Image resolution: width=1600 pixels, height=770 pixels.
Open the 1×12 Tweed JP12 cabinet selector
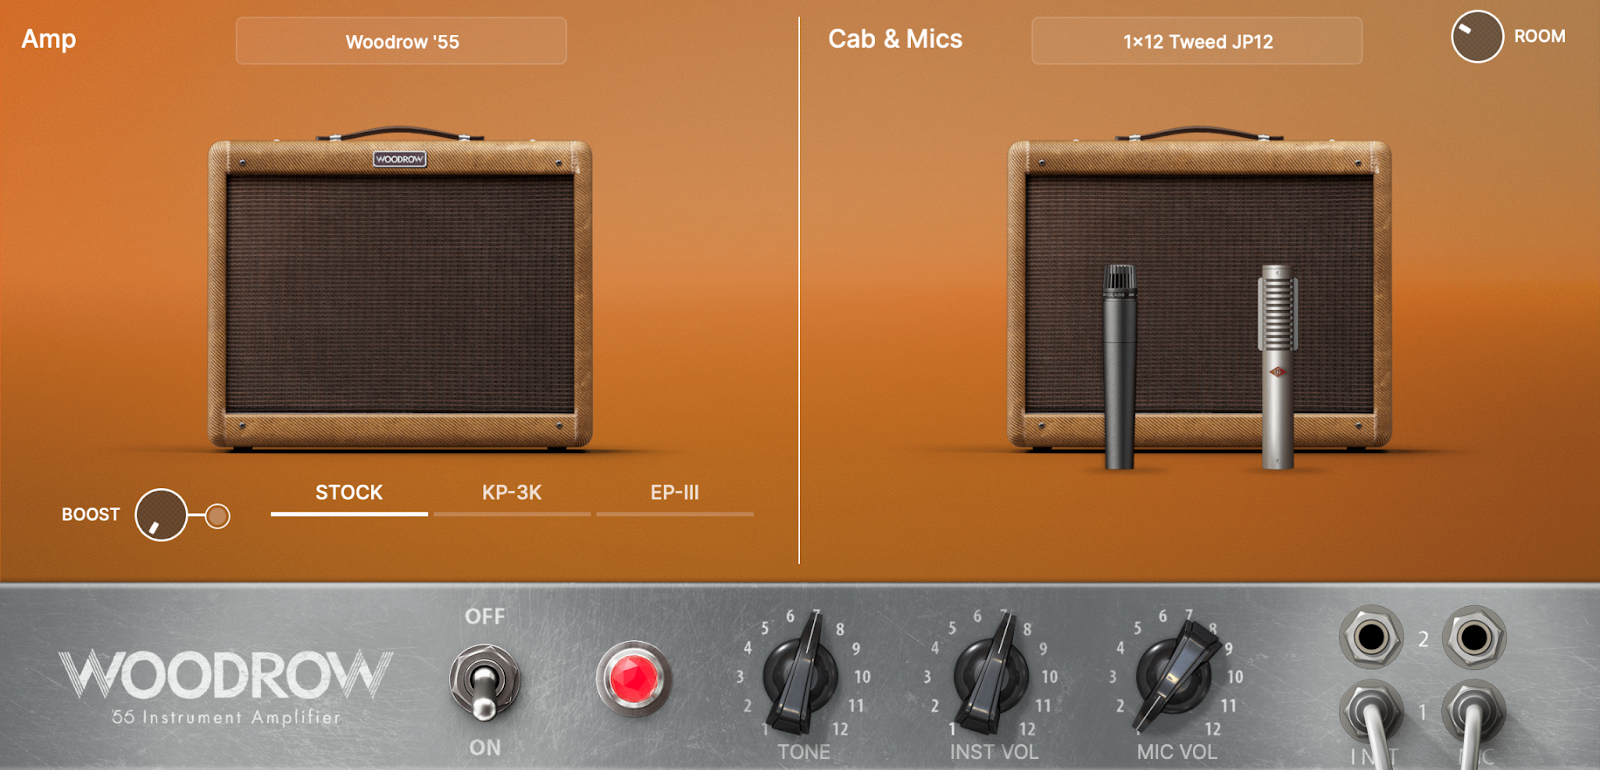click(x=1197, y=41)
